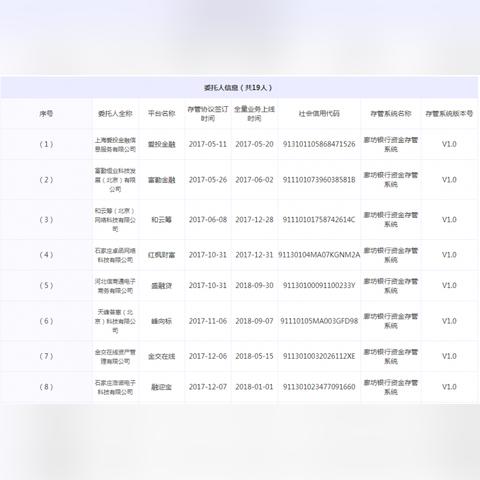This screenshot has height=480, width=480.
Task: Select row number （6）
Action: coord(46,321)
